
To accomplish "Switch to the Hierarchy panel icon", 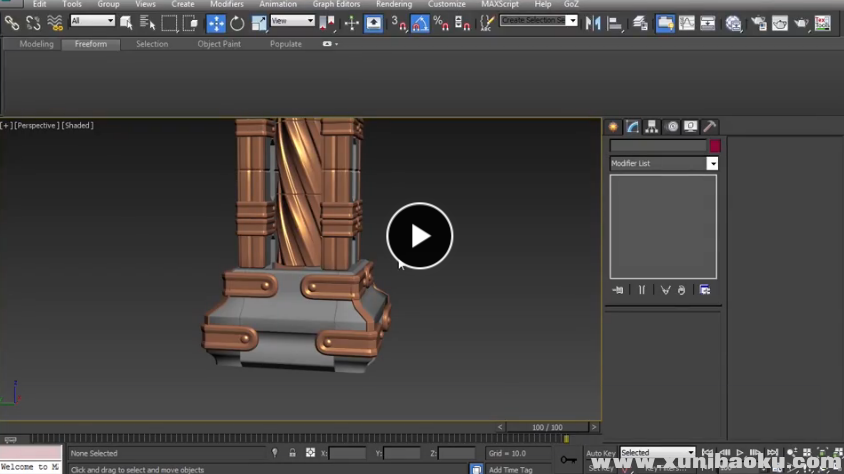I will click(x=652, y=127).
